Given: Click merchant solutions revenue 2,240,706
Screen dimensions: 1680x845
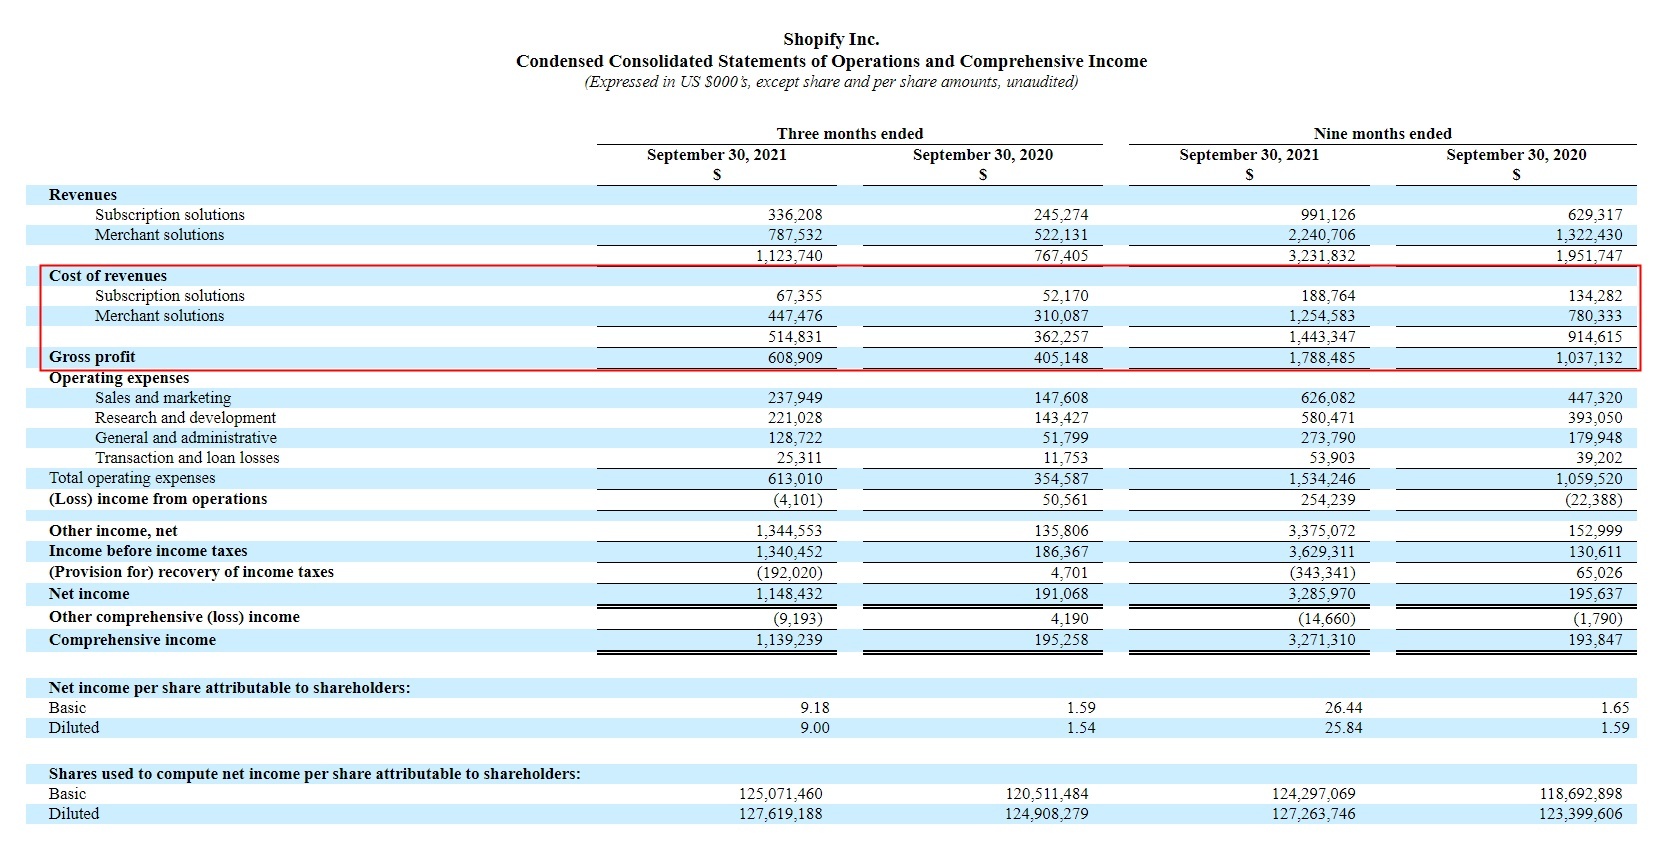Looking at the screenshot, I should (1322, 235).
